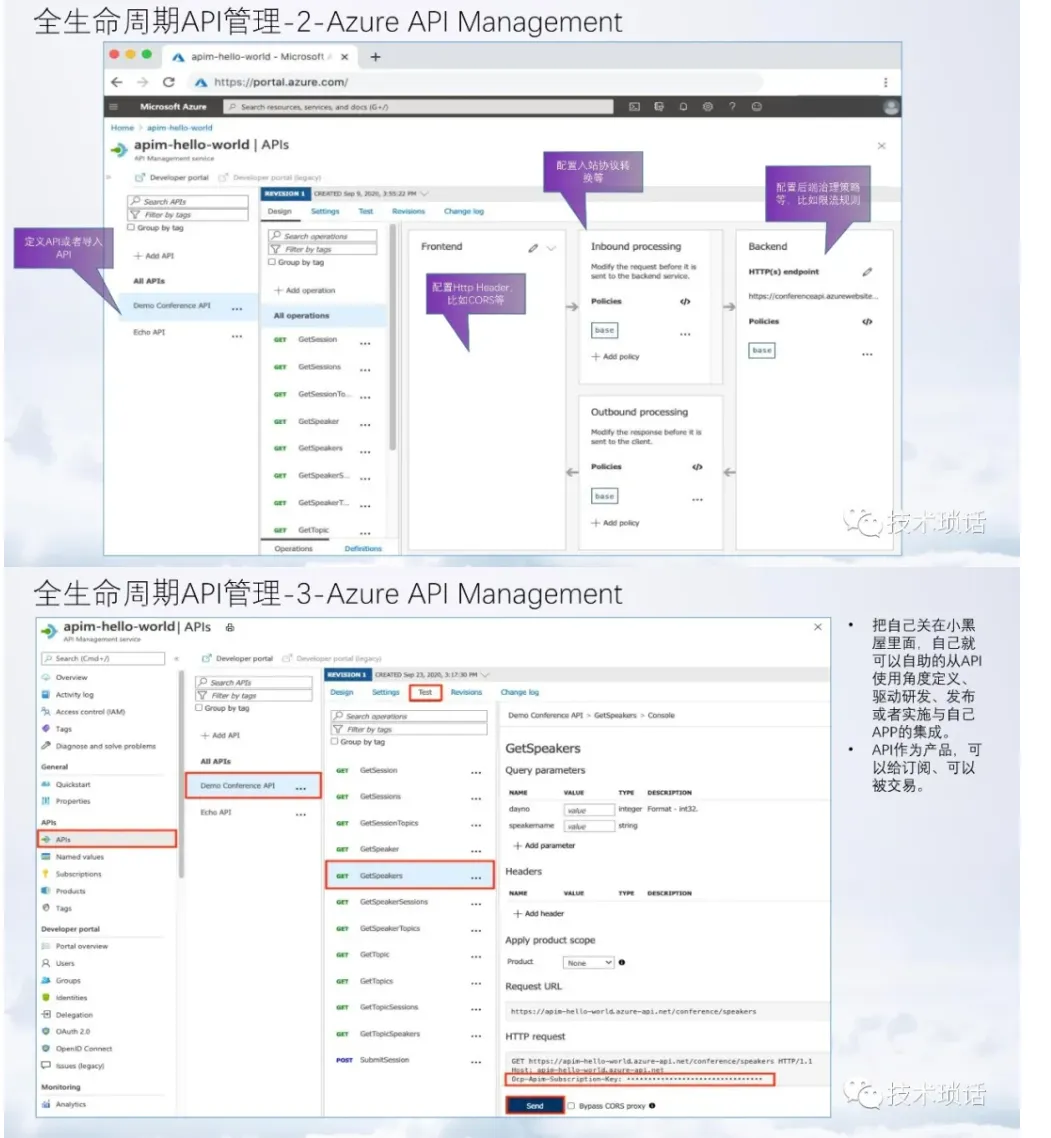Collapse the left sidebar with double chevron

point(176,659)
